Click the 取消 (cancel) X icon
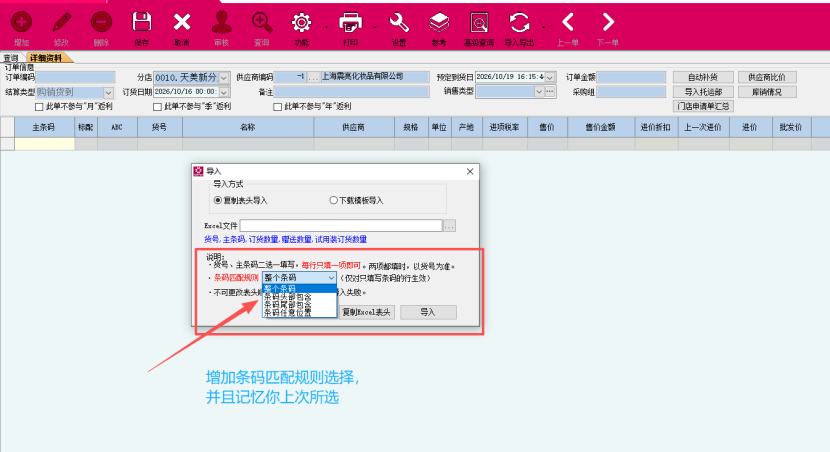 182,22
